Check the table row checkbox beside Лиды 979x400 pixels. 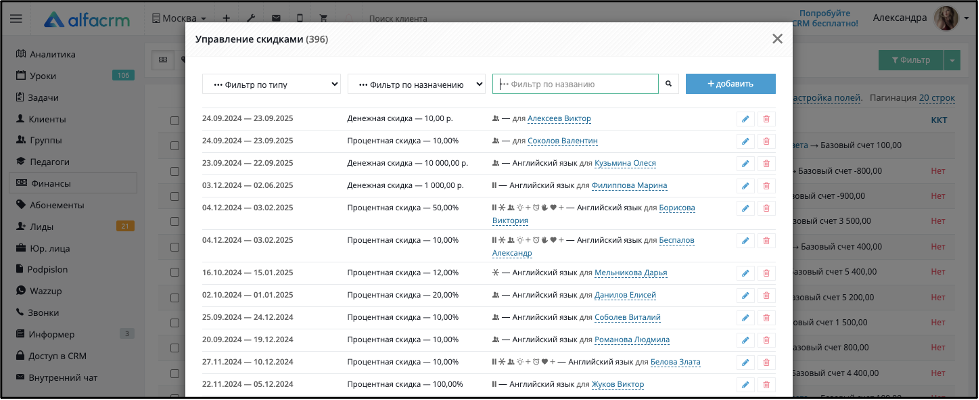point(175,222)
